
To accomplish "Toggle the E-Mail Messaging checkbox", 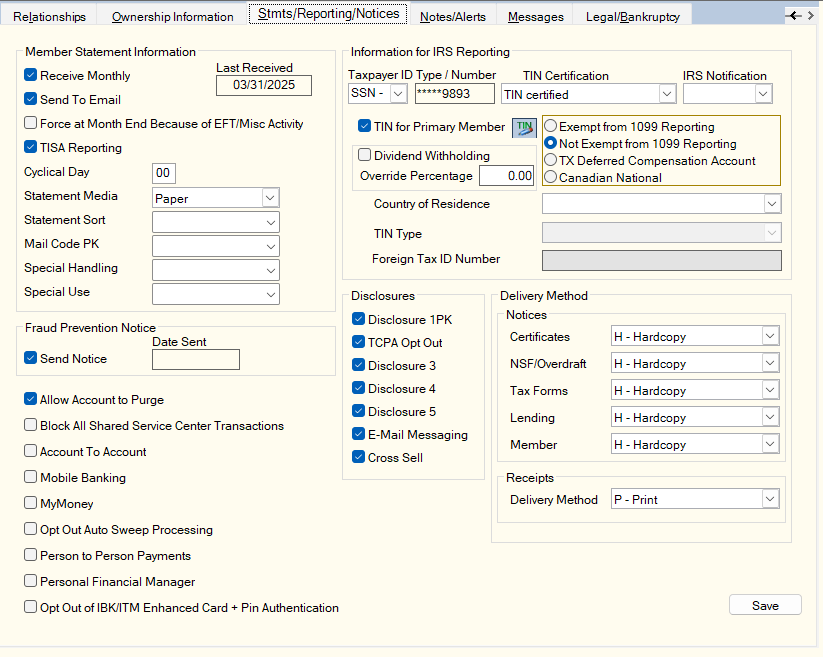I will coord(358,434).
